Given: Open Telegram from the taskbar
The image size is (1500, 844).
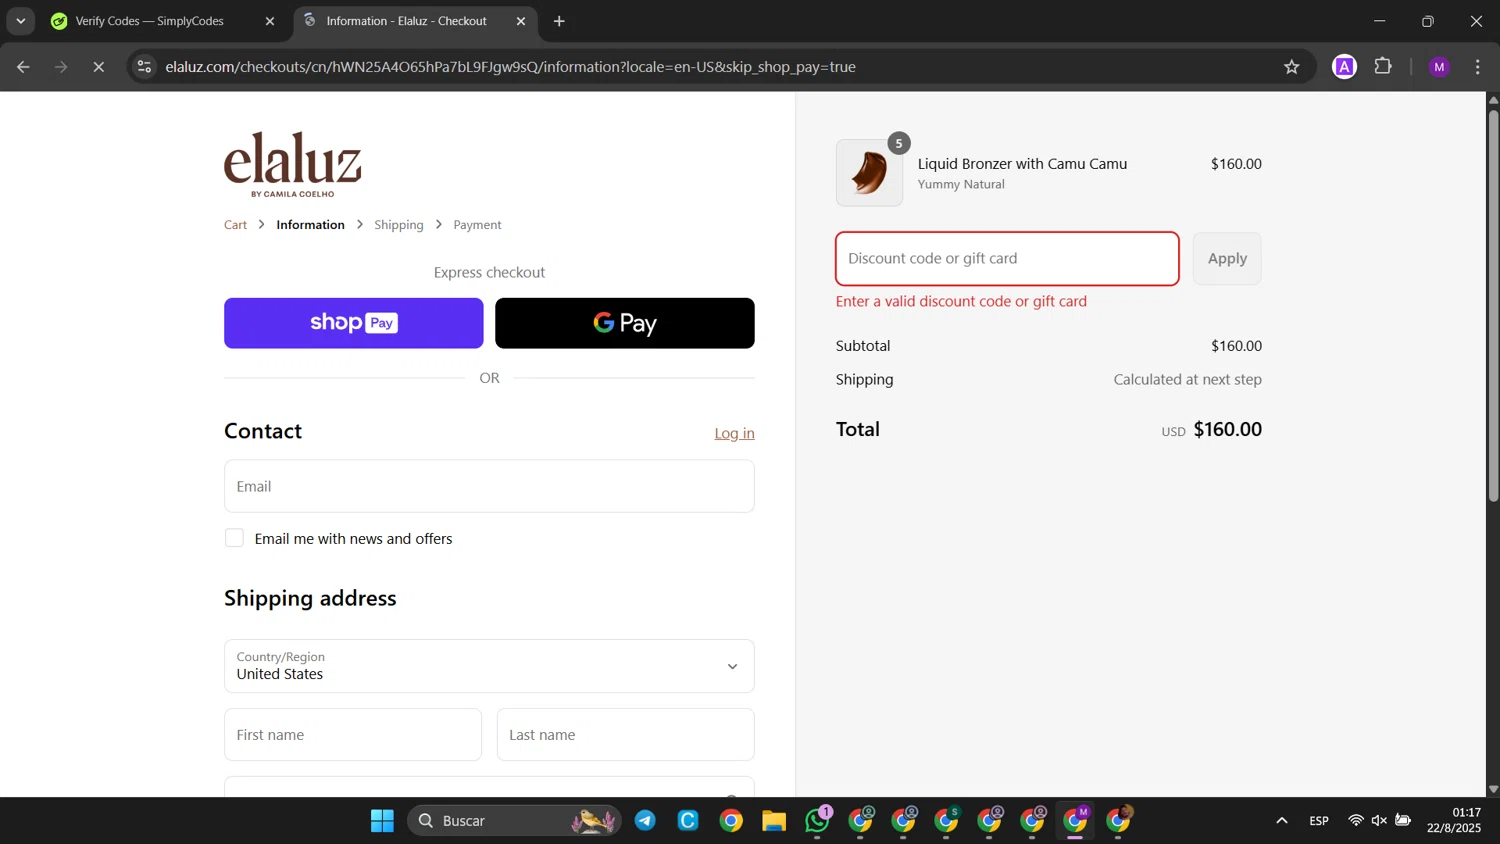Looking at the screenshot, I should [x=645, y=821].
